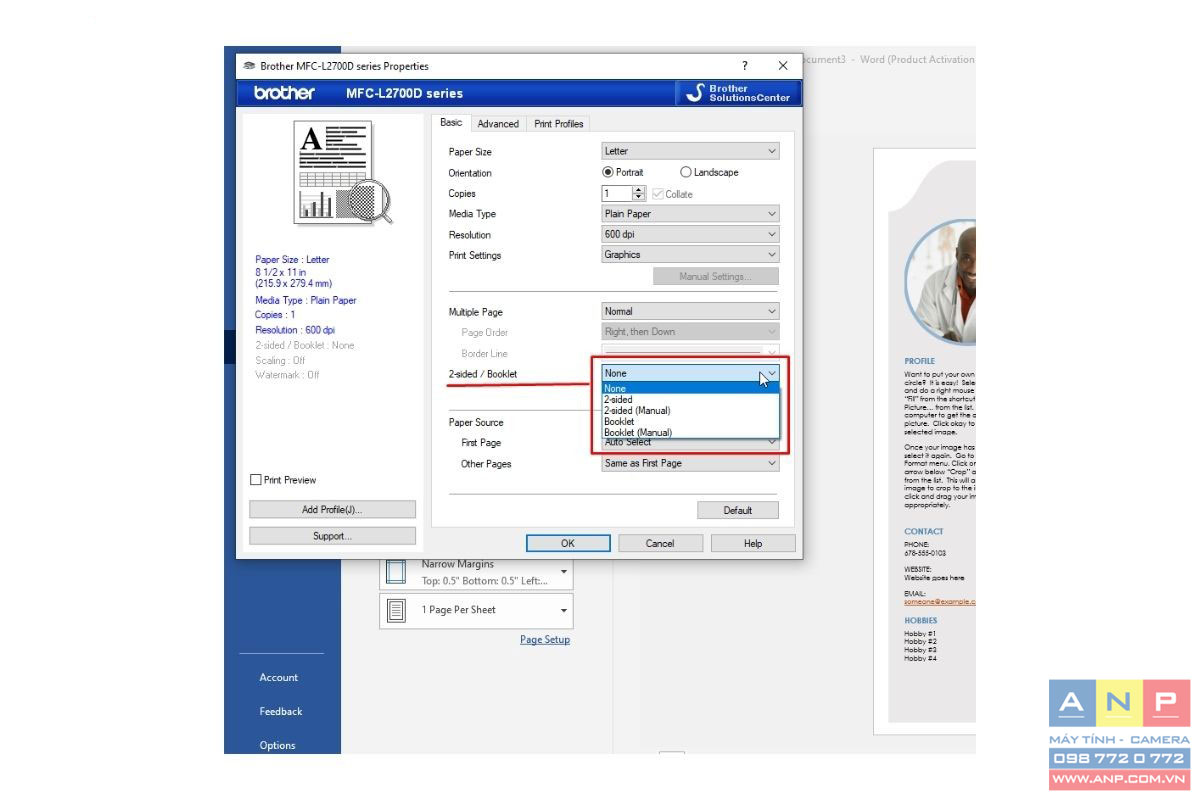Click the Support... button

(332, 536)
